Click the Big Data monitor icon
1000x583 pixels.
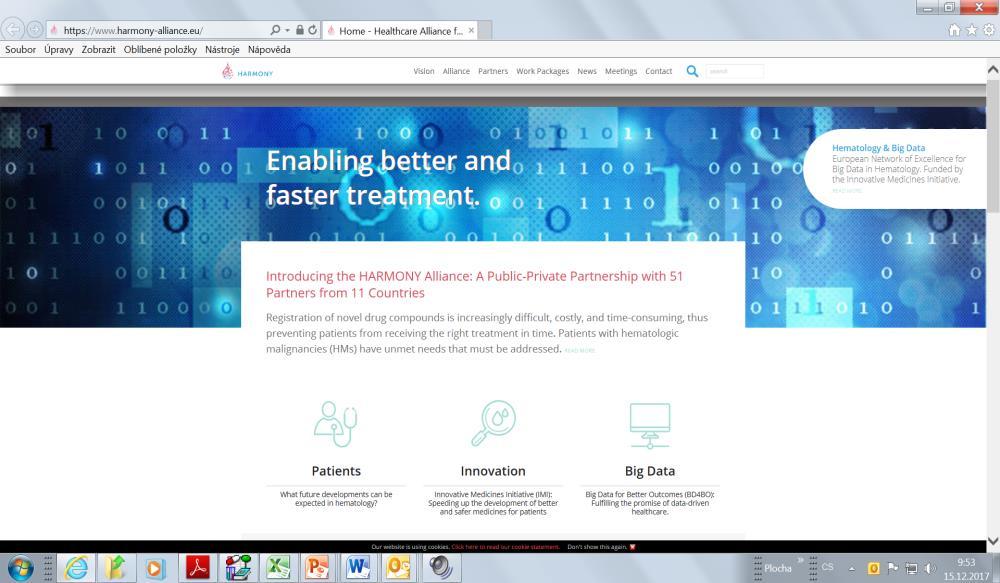[650, 425]
